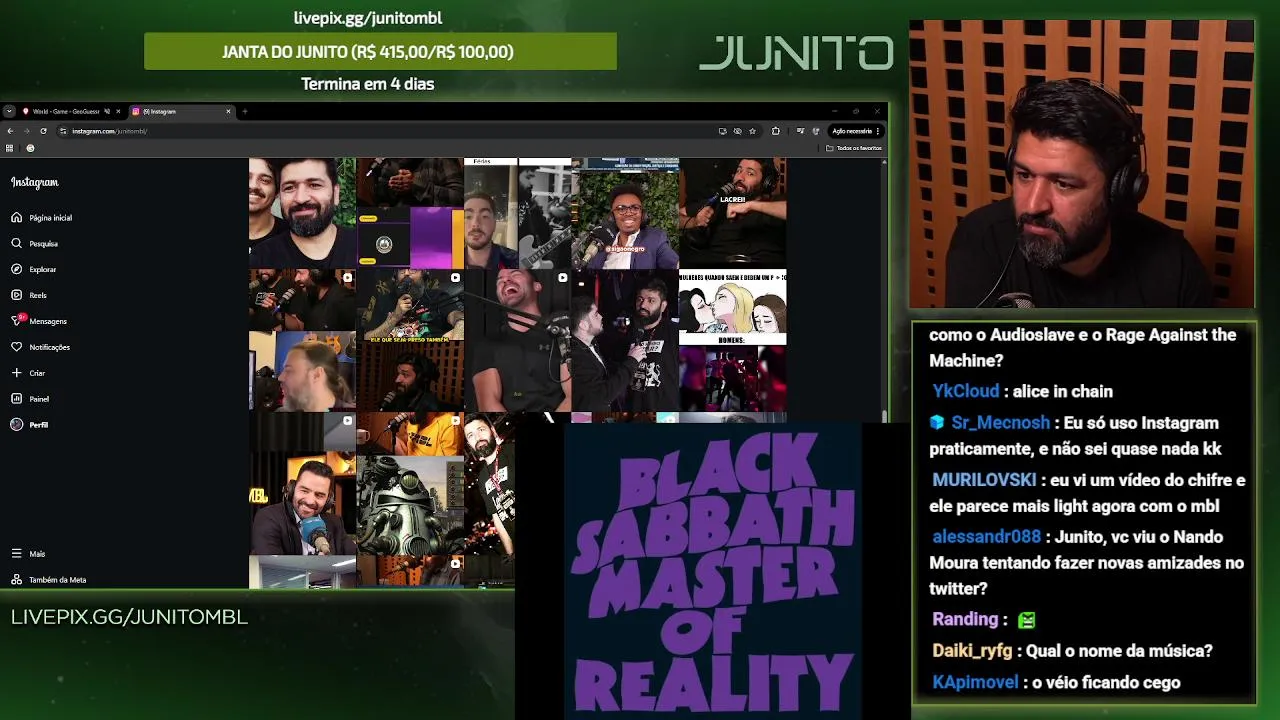
Task: Open the Explorar compass icon
Action: pyautogui.click(x=16, y=269)
